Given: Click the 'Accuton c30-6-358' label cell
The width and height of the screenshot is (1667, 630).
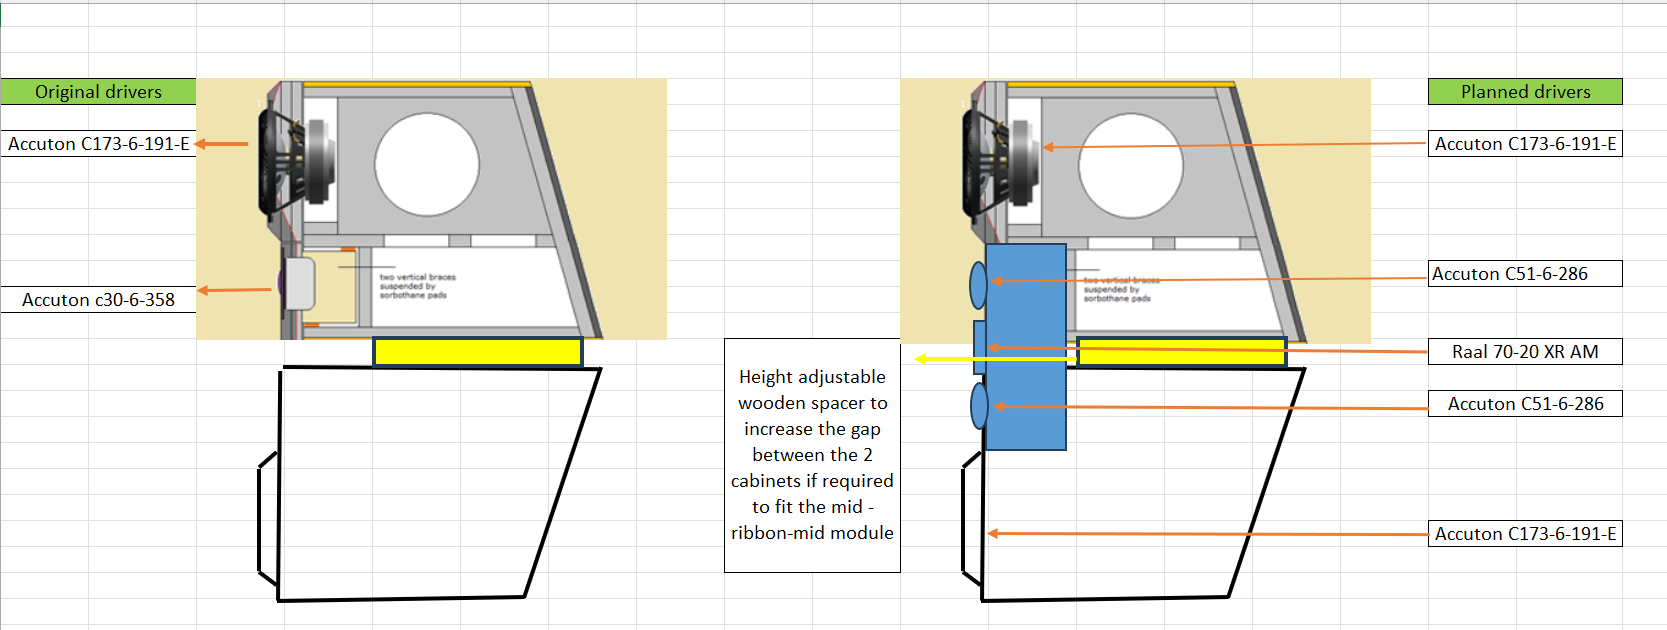Looking at the screenshot, I should point(98,300).
